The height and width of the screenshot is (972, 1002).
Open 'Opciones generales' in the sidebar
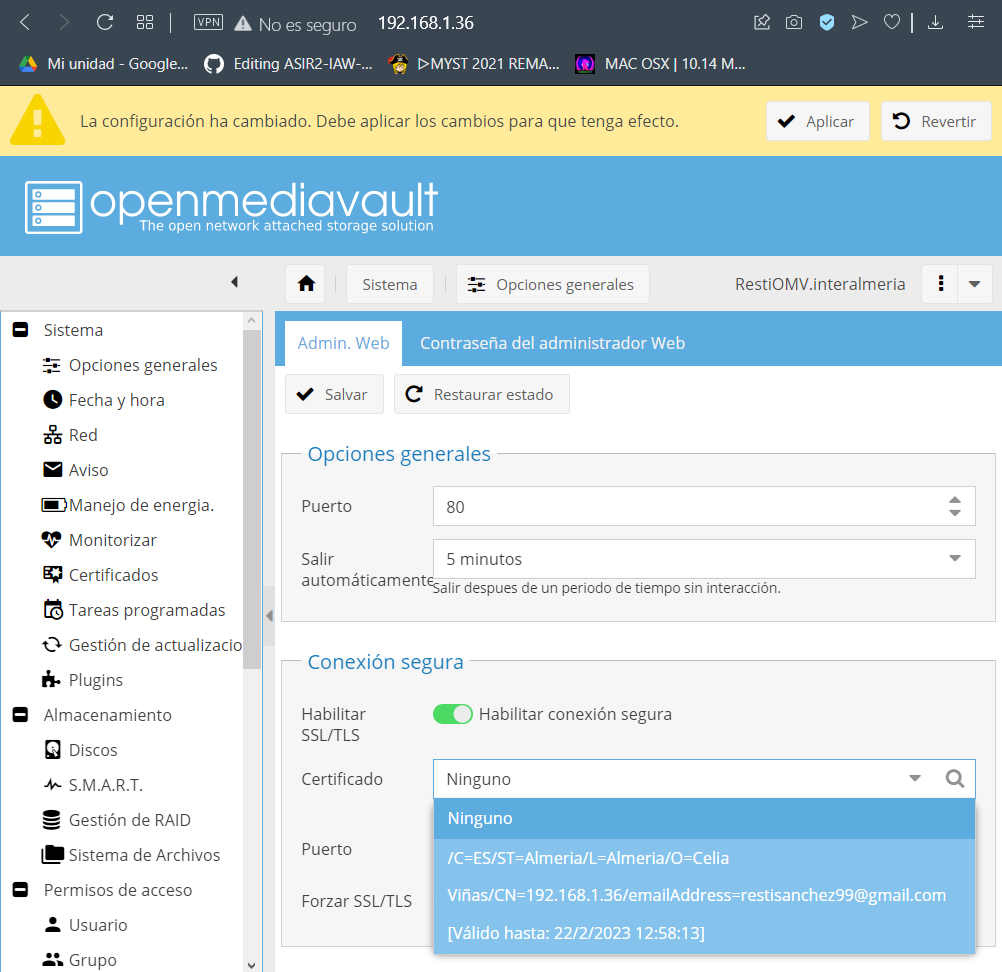143,366
